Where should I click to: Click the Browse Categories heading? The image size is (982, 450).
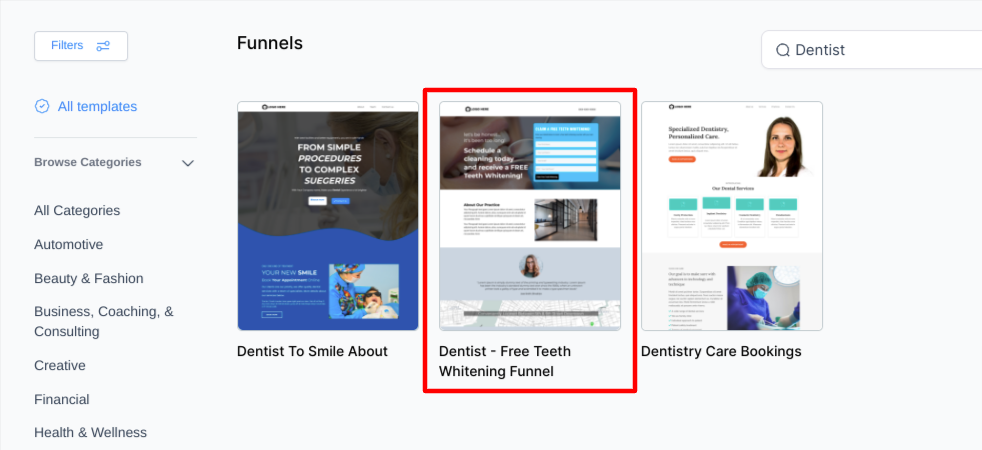pyautogui.click(x=88, y=162)
